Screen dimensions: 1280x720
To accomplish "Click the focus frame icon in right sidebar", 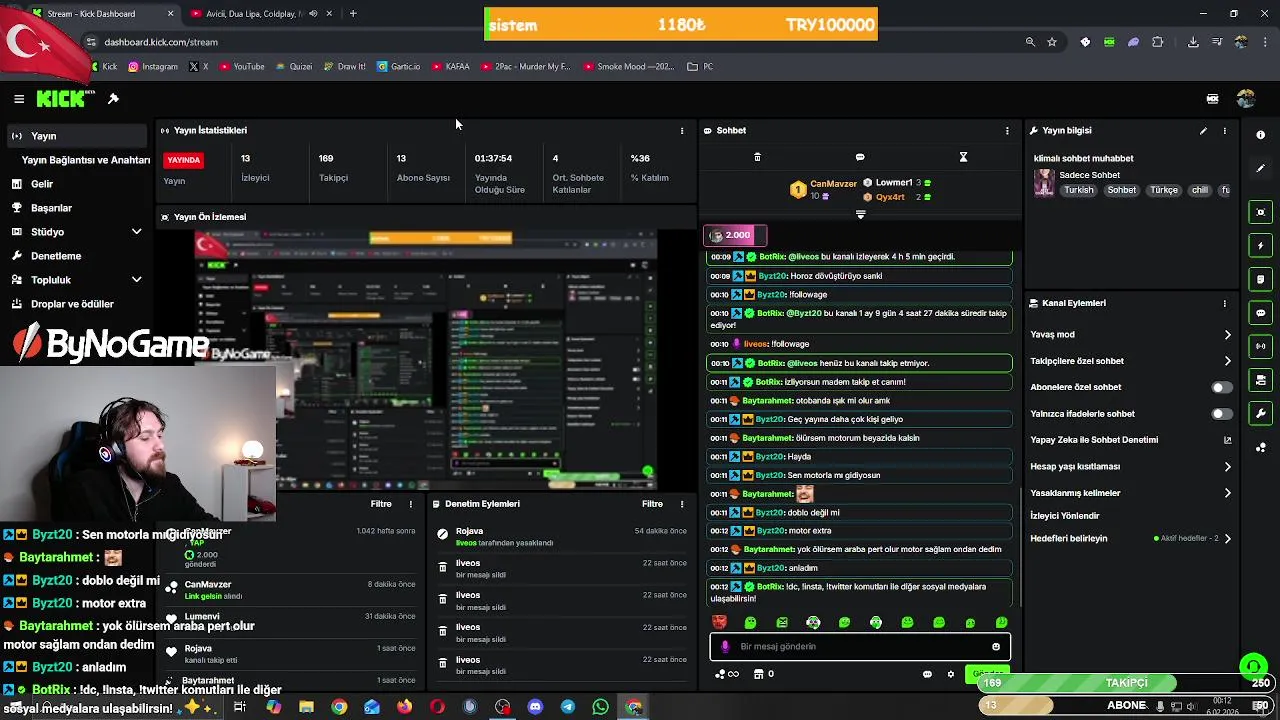I will (x=1260, y=212).
